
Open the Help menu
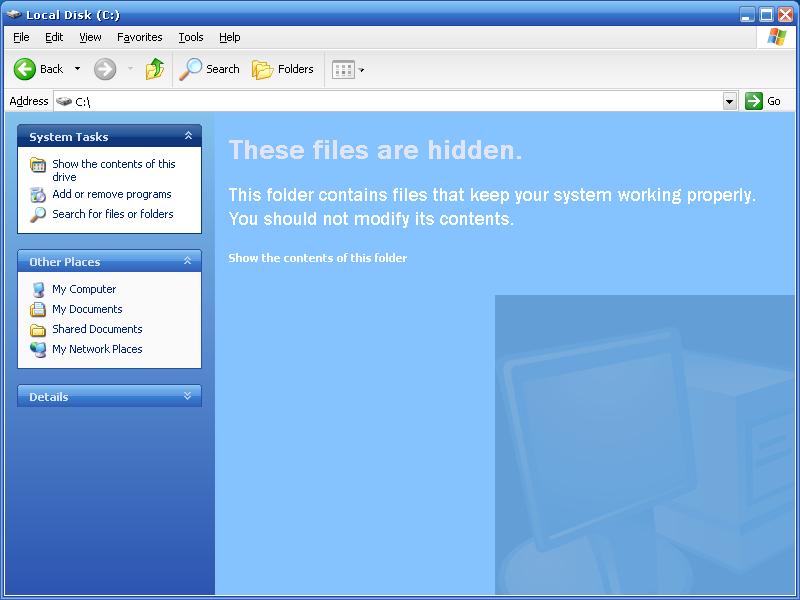[x=230, y=37]
